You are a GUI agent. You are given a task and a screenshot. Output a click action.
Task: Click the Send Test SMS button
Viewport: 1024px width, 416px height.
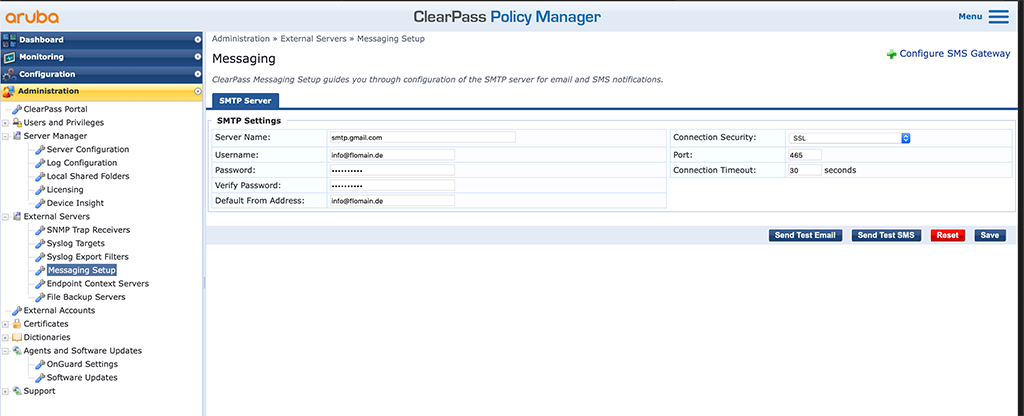click(x=886, y=235)
